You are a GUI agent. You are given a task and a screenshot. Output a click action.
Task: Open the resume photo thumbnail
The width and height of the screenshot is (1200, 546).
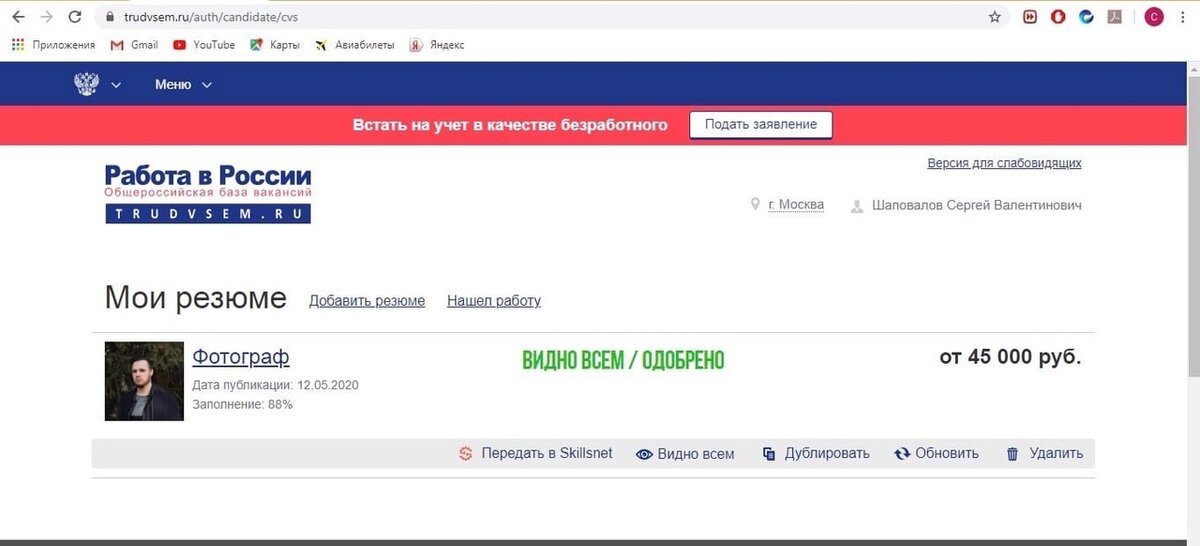pos(144,381)
